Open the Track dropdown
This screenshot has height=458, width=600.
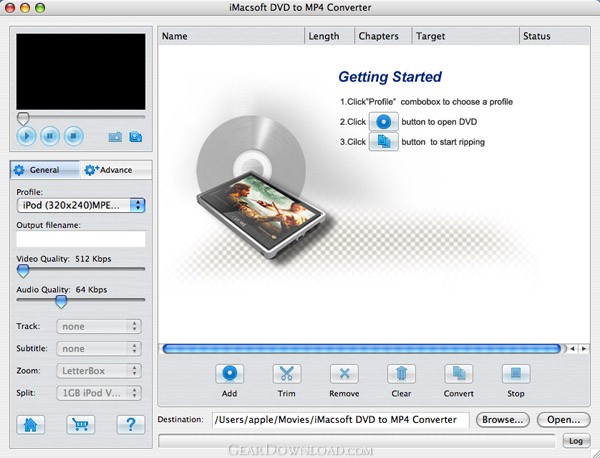(x=99, y=326)
